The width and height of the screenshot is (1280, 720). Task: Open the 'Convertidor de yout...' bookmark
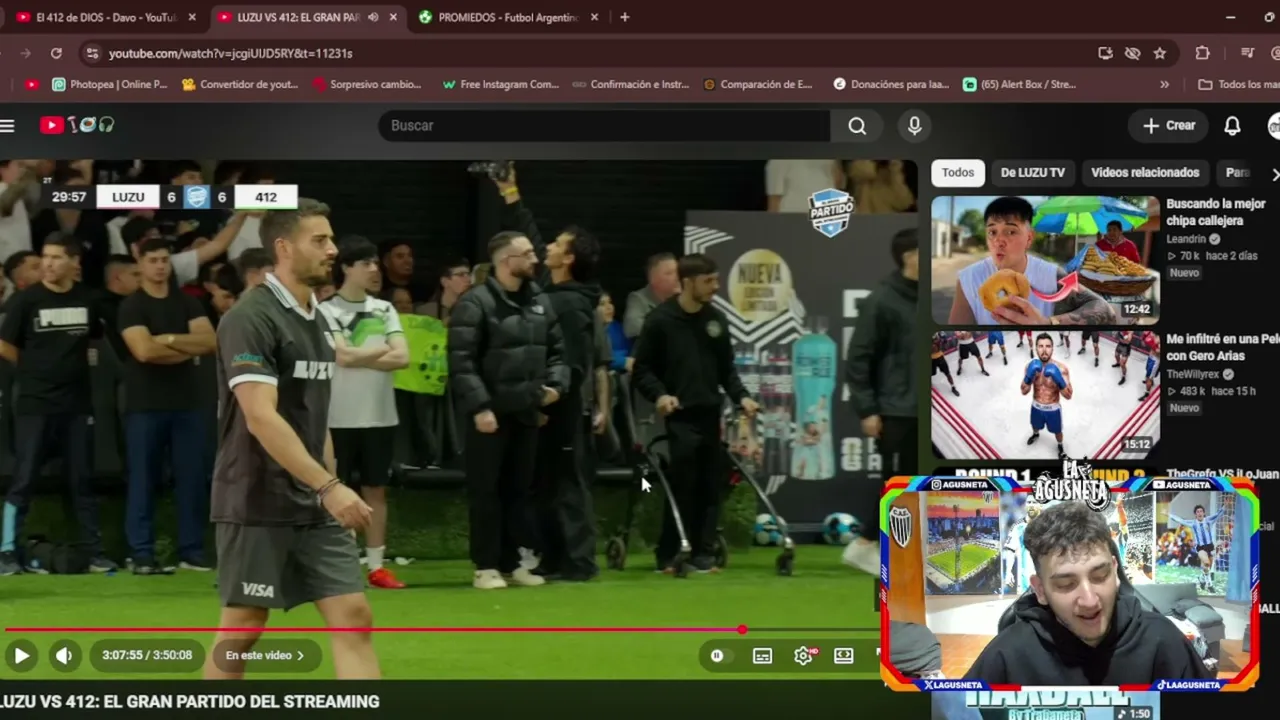(240, 85)
